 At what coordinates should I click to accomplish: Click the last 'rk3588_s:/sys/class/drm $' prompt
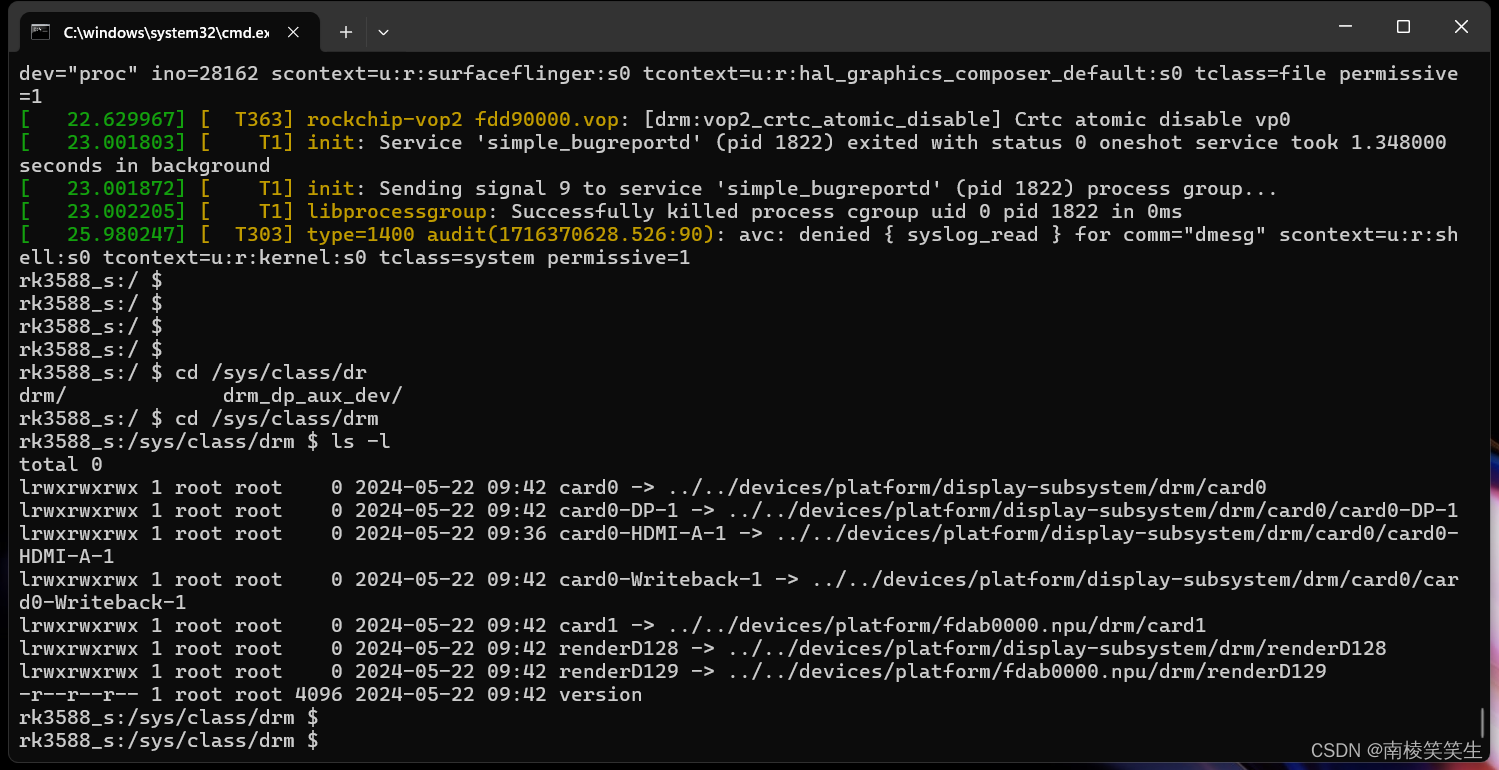[x=169, y=740]
